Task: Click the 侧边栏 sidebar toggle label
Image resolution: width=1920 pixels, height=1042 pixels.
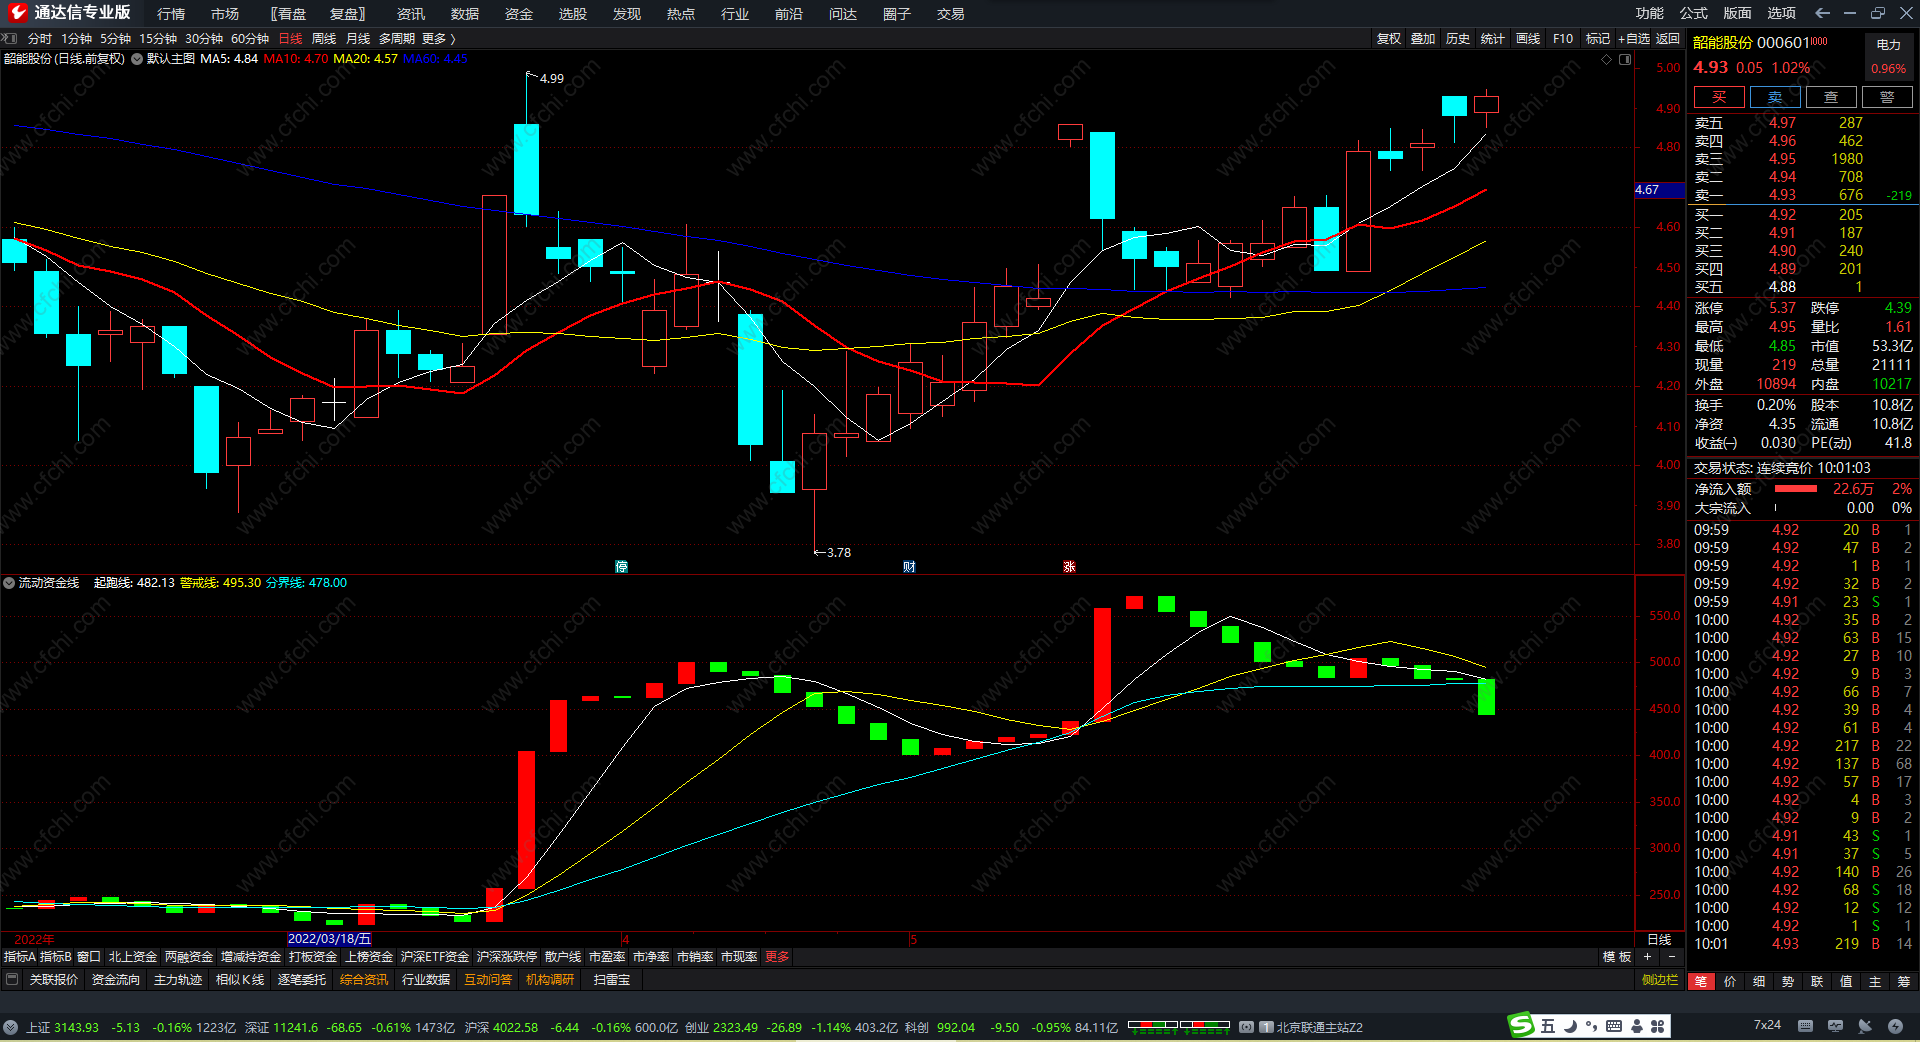Action: (1660, 980)
